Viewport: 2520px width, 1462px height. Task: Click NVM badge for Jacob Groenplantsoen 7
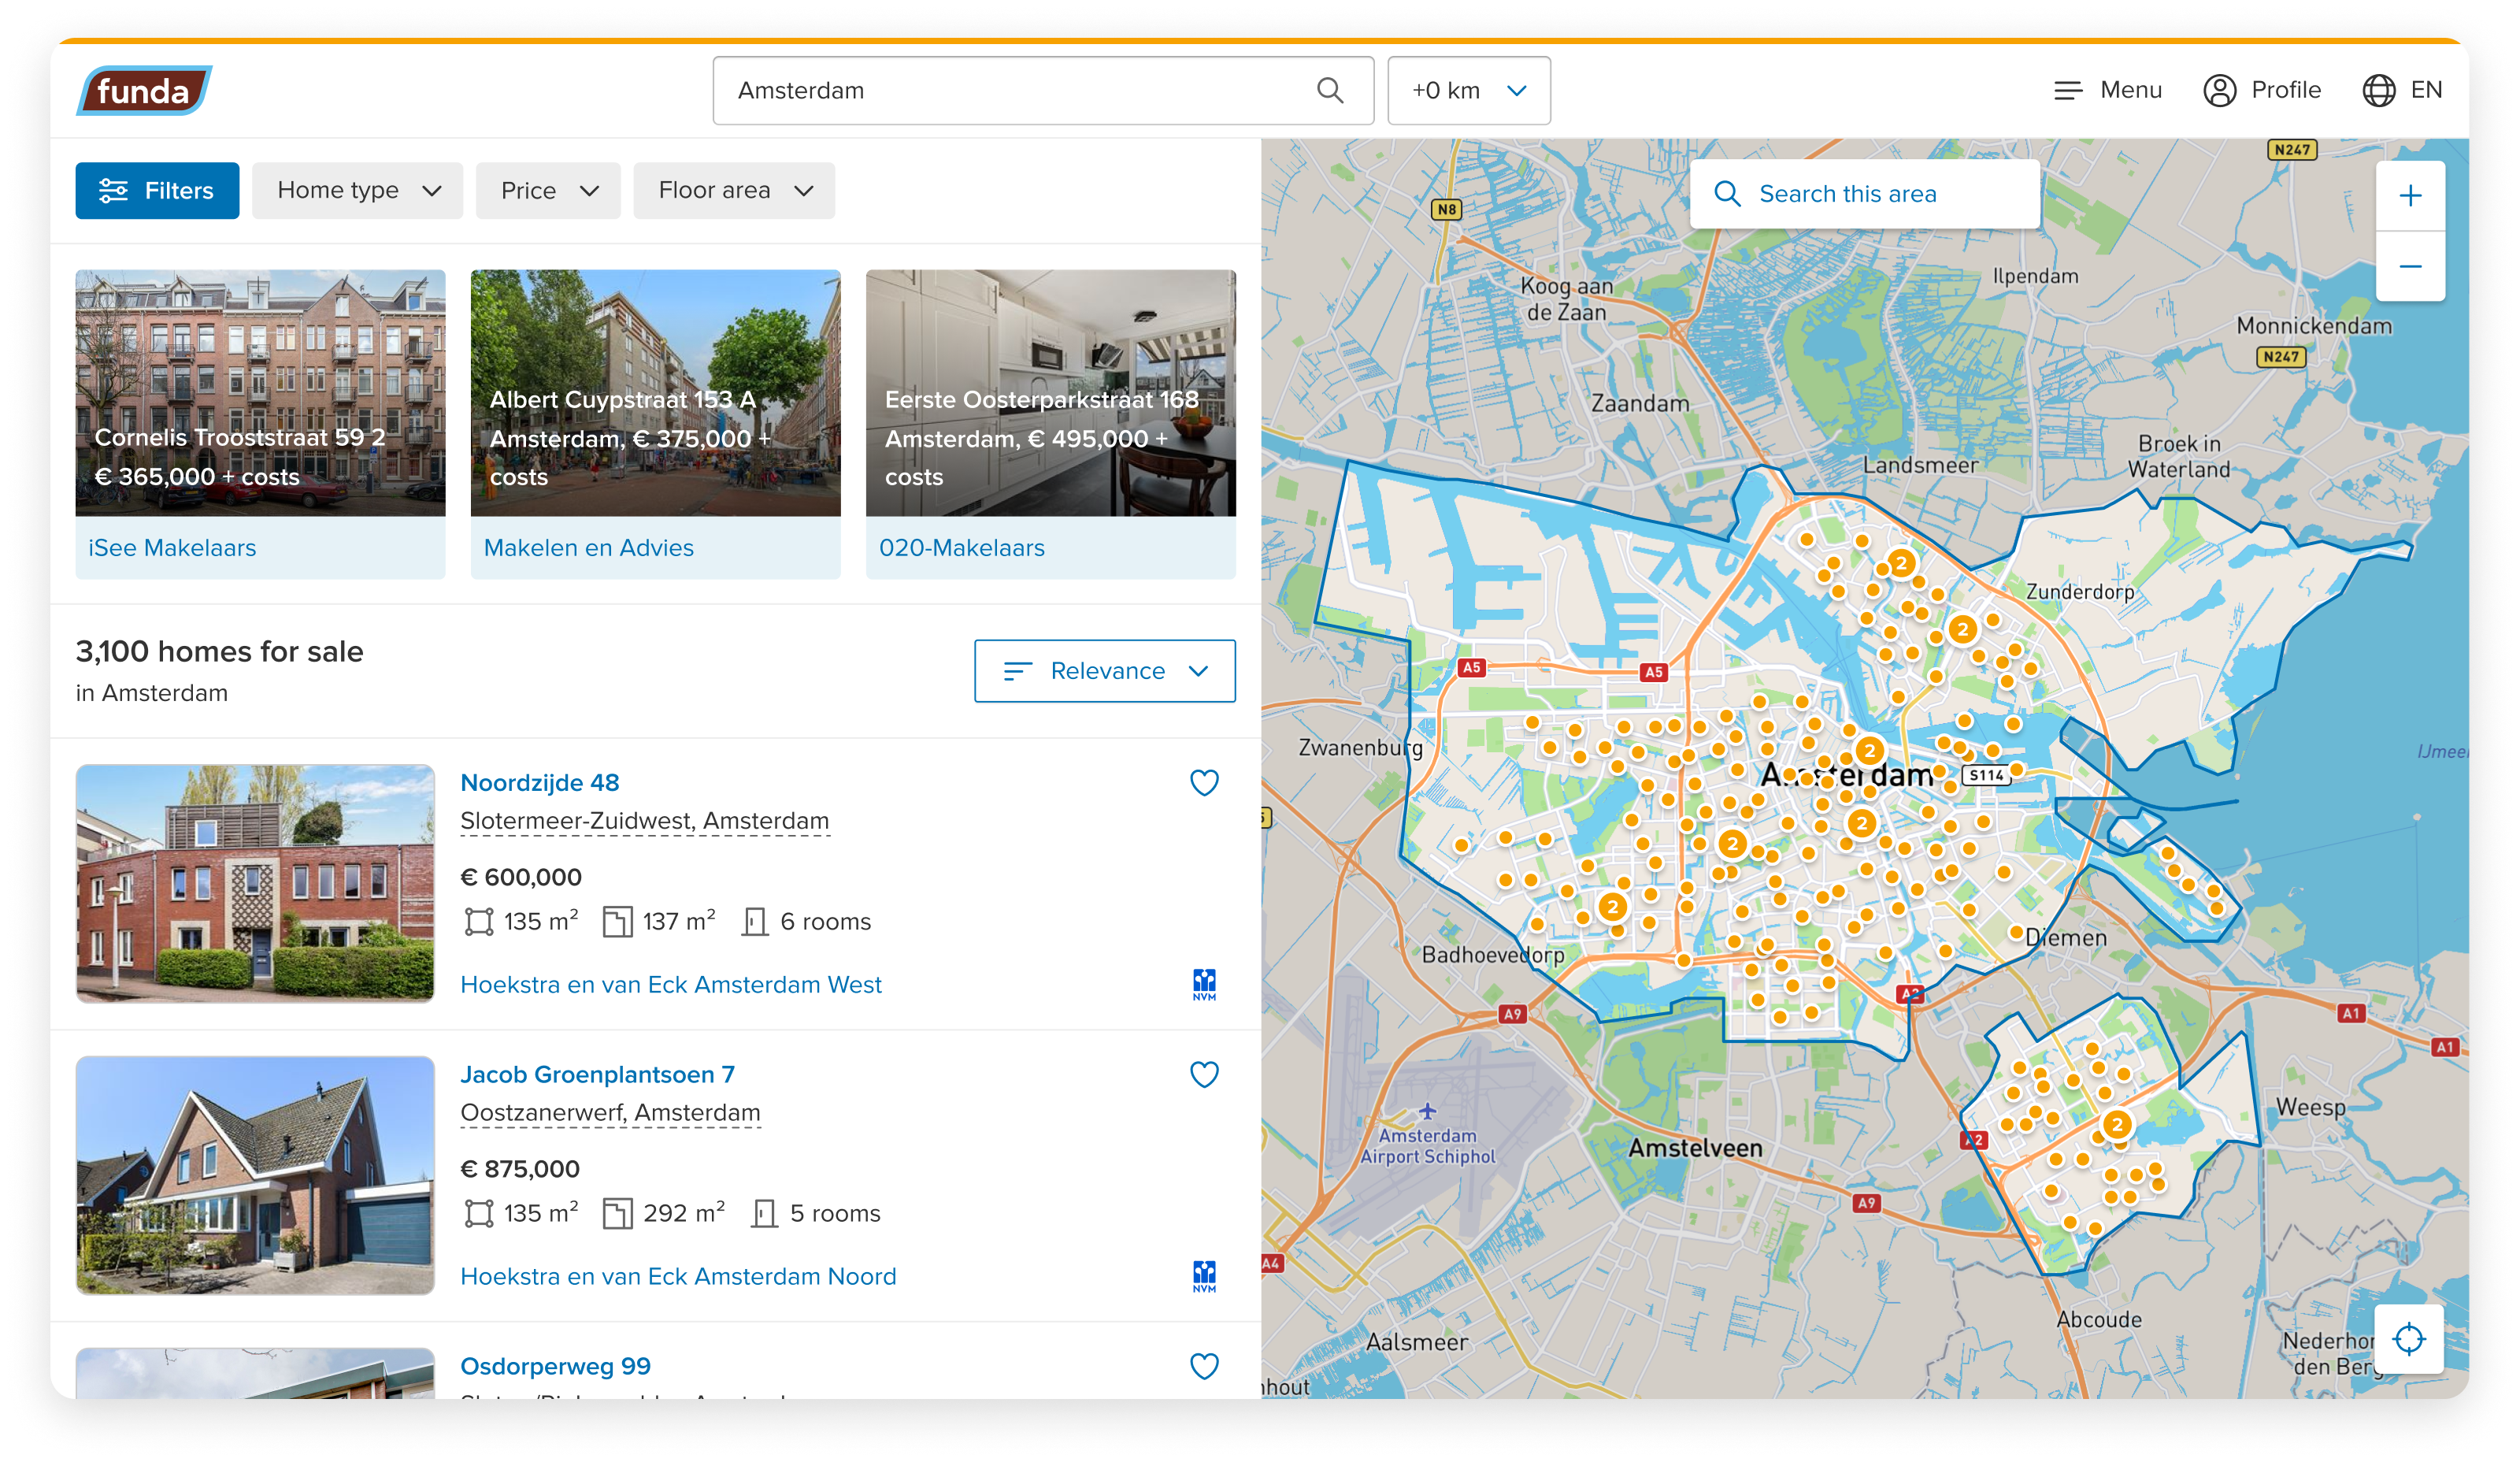pos(1204,1276)
